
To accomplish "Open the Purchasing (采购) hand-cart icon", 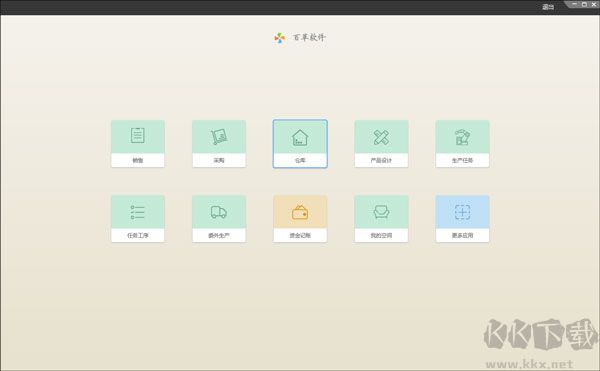I will [x=219, y=137].
